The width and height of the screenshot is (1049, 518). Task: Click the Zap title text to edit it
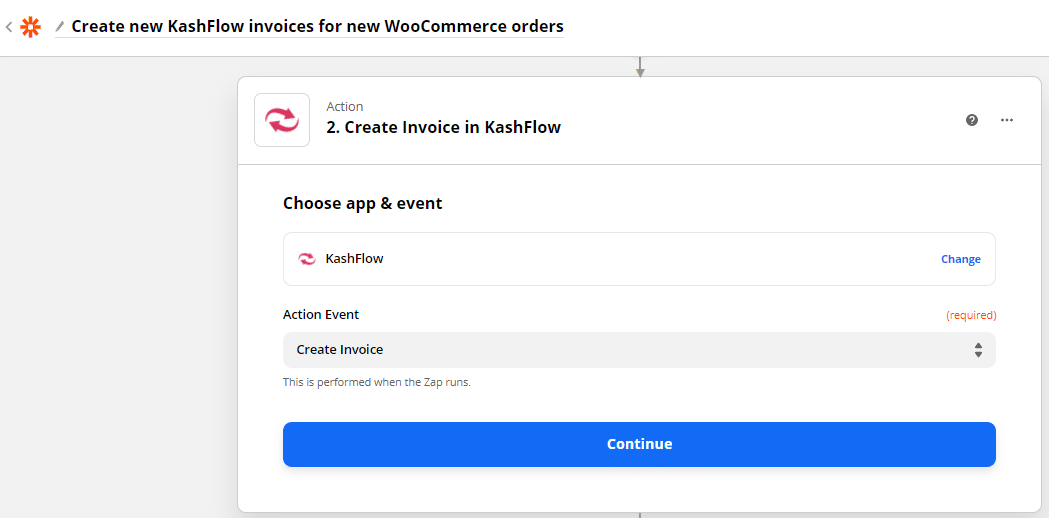(x=317, y=26)
